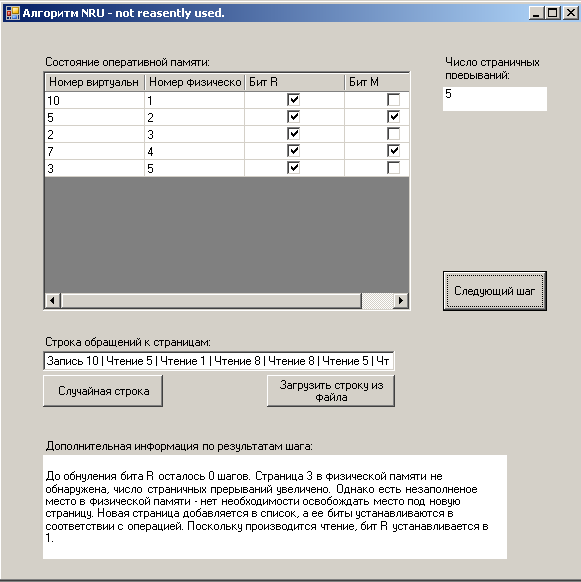Maximize the Алгоритм NRU window
This screenshot has width=581, height=582.
point(553,13)
